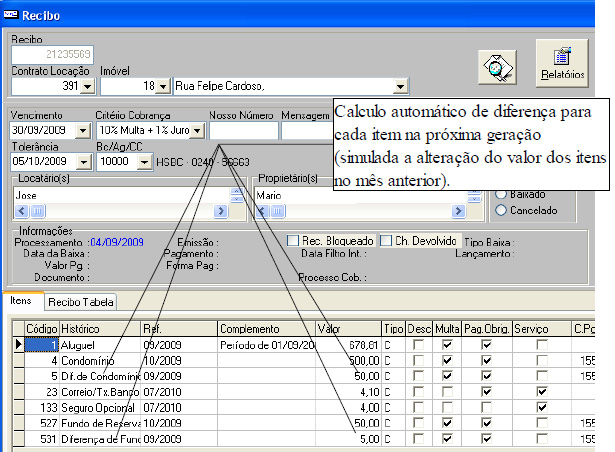Open the Contrato Locação dropdown
The height and width of the screenshot is (452, 615).
tap(84, 87)
